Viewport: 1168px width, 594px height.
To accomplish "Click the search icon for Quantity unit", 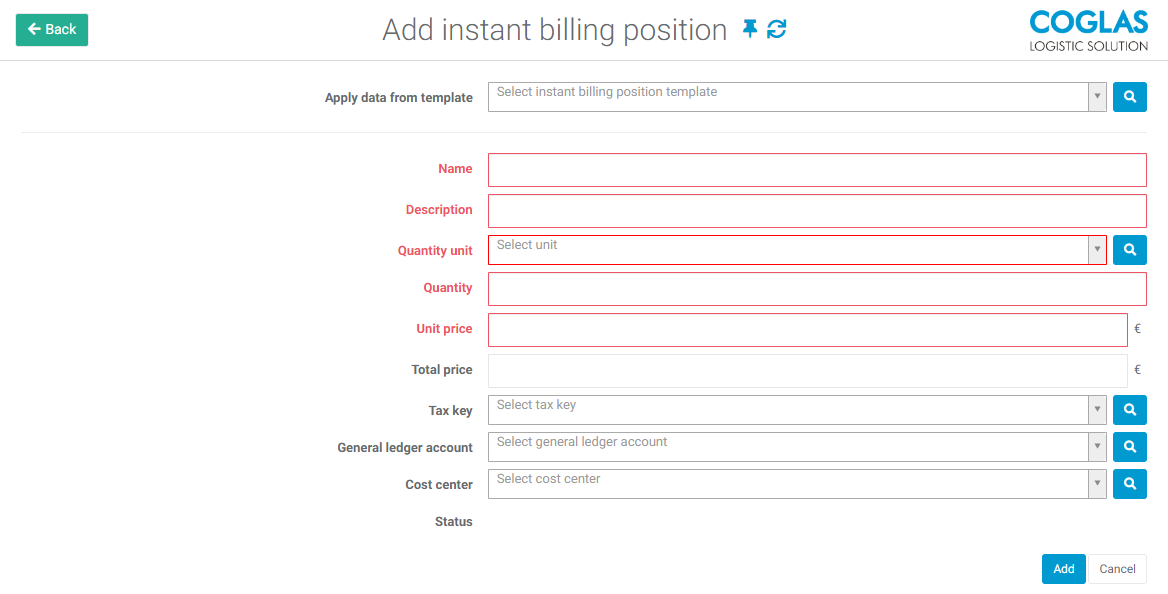I will pos(1129,250).
